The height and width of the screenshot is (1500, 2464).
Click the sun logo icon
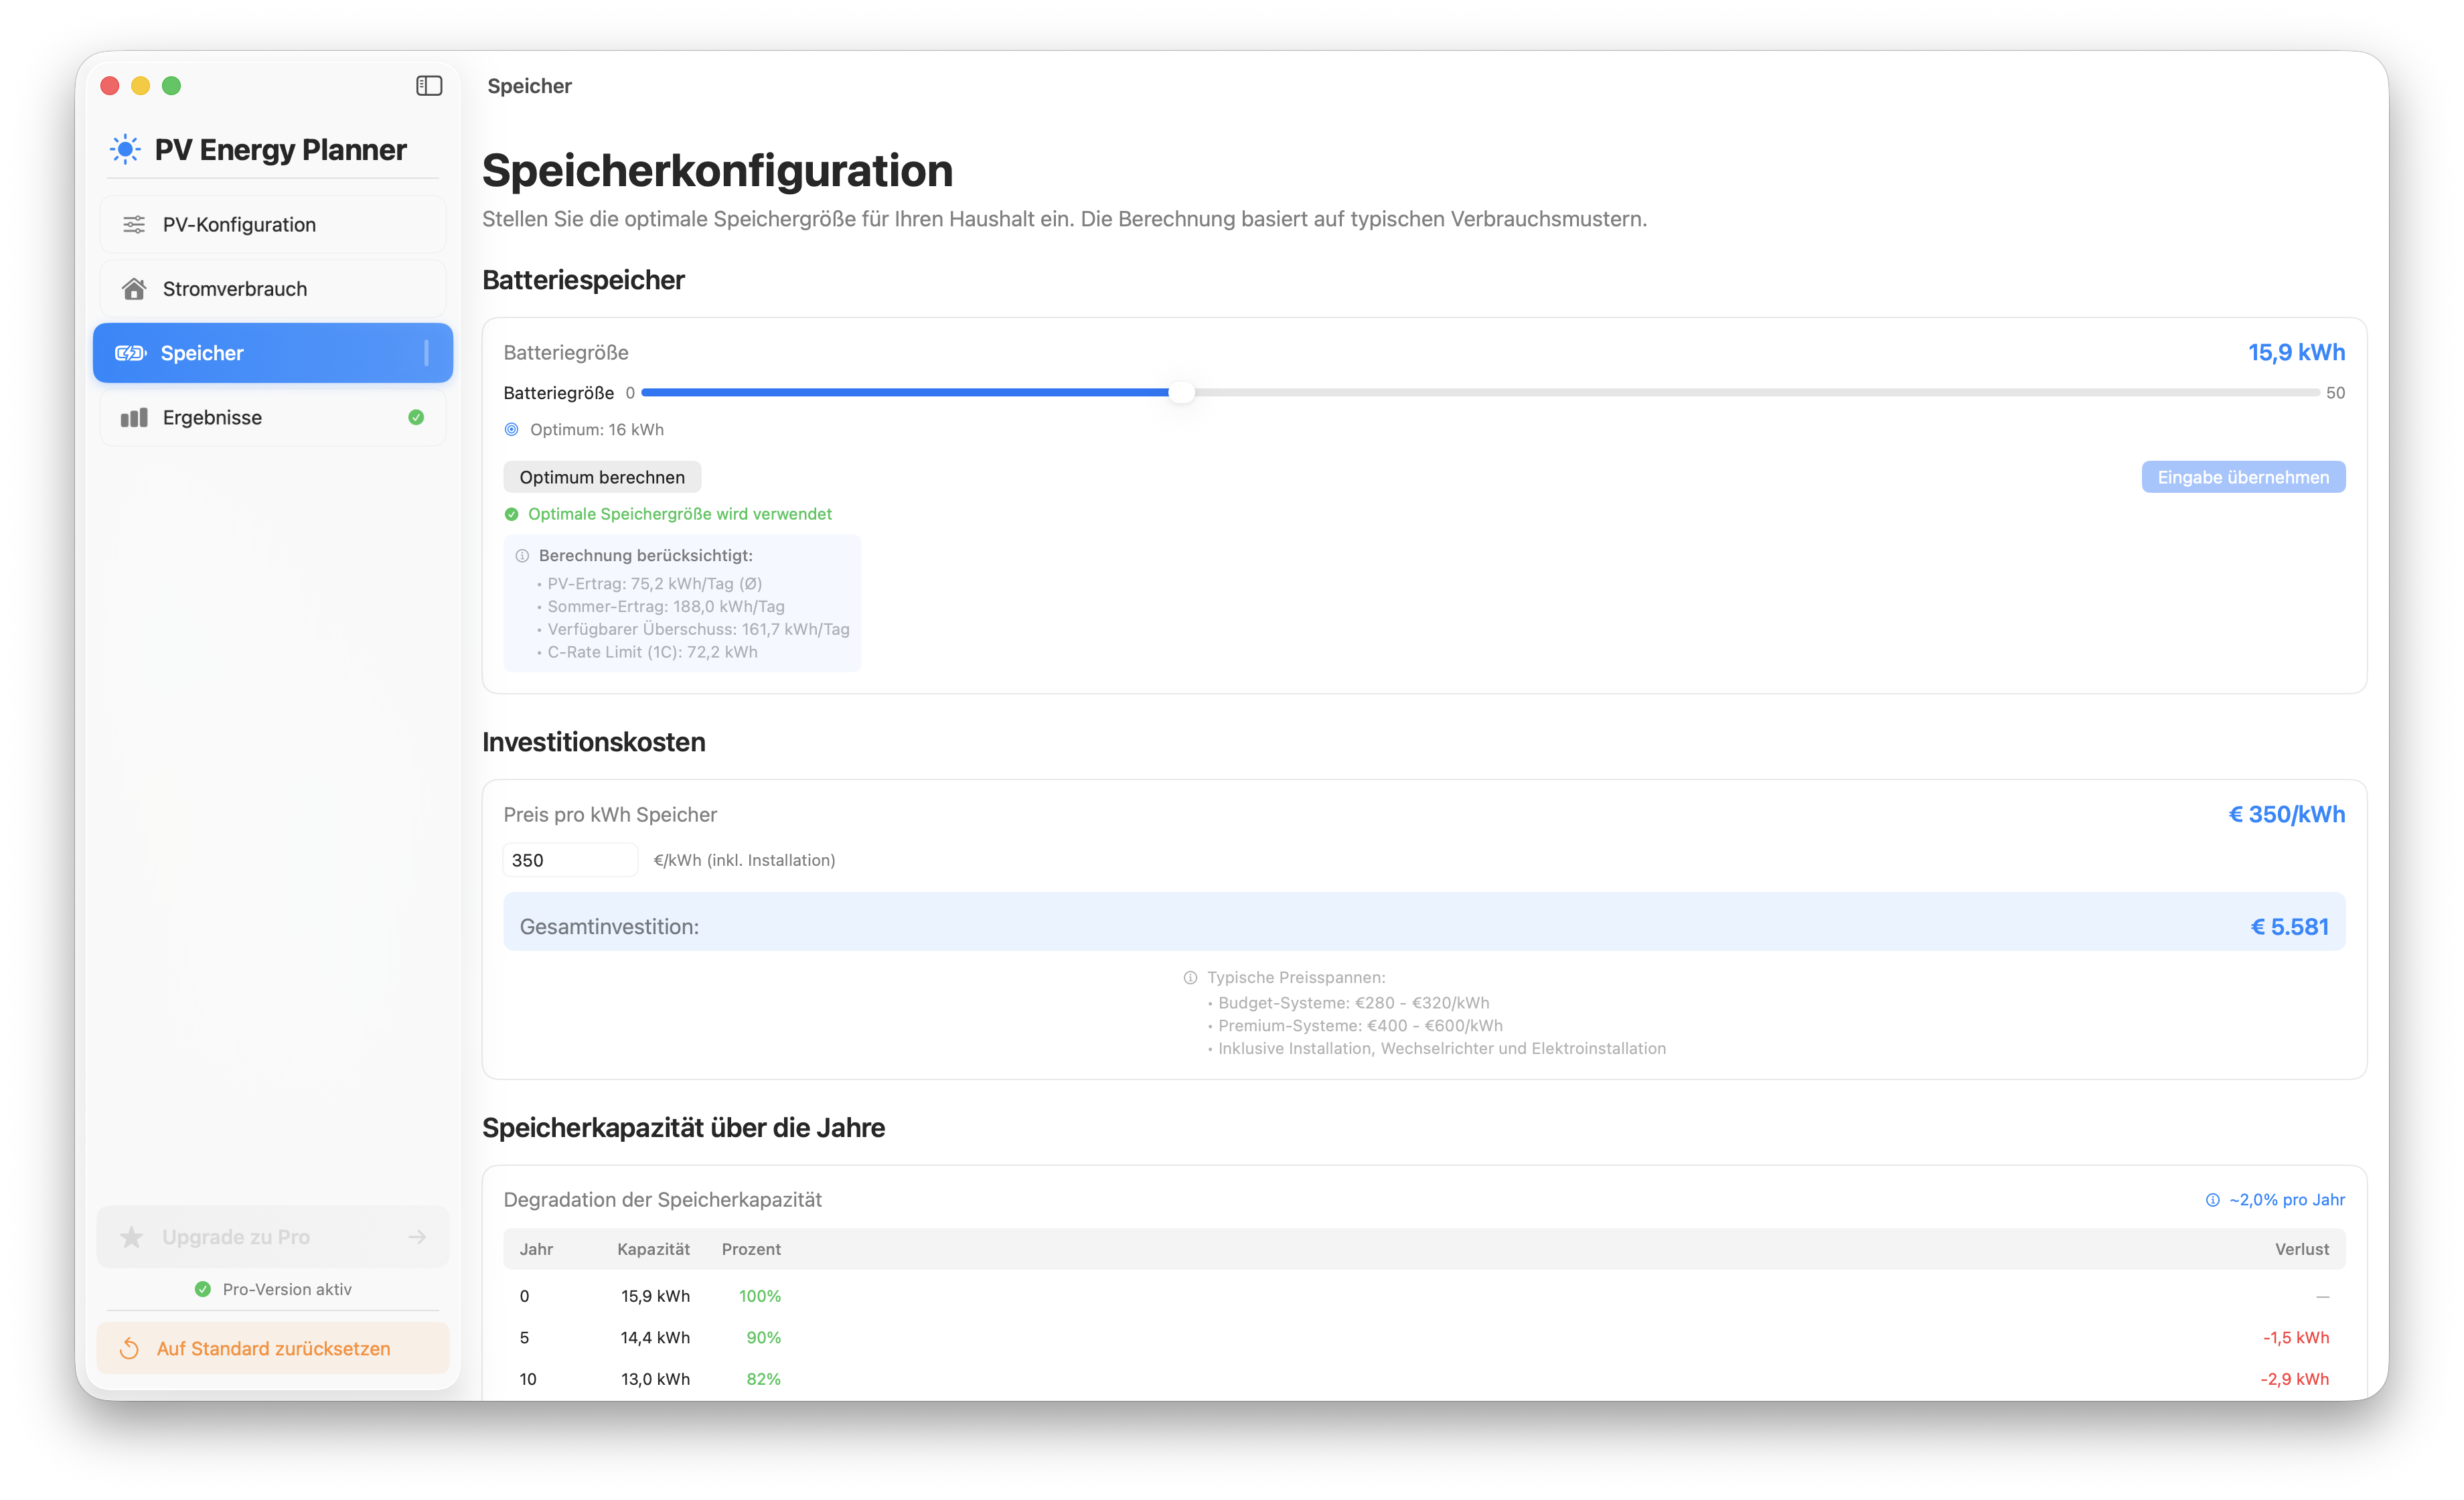[125, 150]
